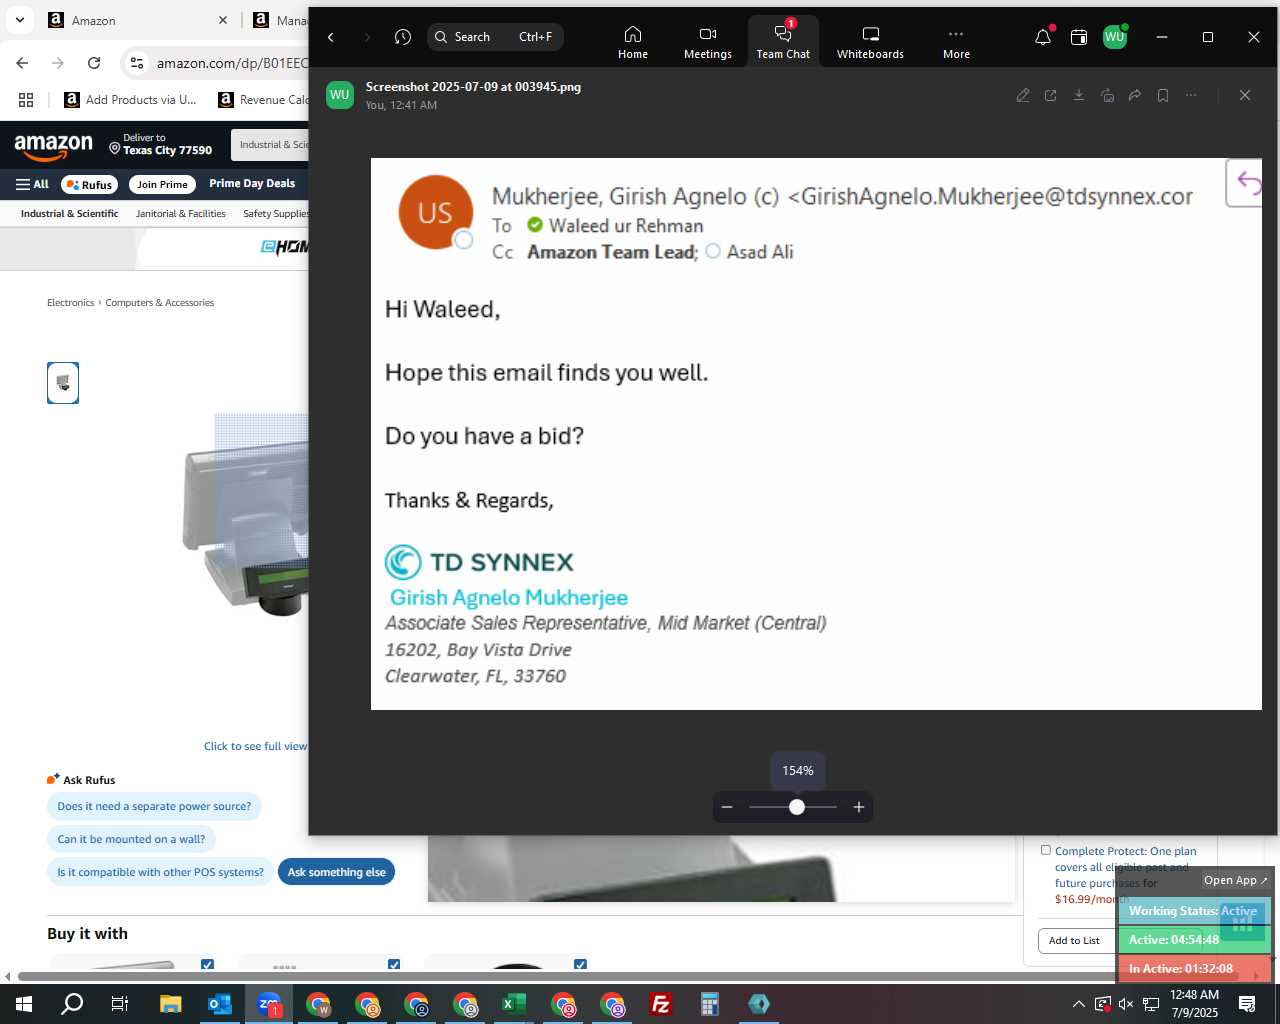Open the More menu in Zoom
1280x1024 pixels.
pos(956,42)
